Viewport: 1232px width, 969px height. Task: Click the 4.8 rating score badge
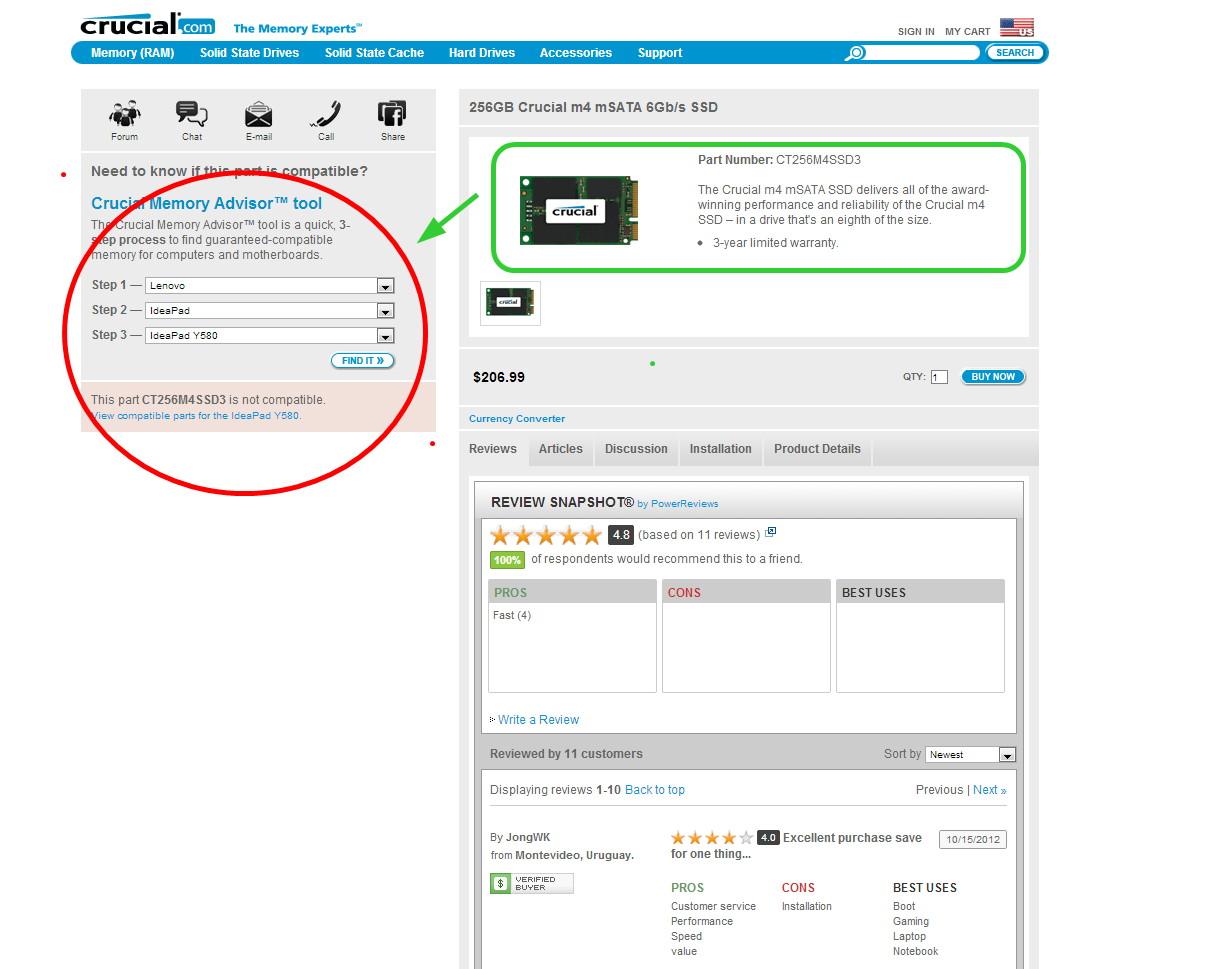coord(621,535)
